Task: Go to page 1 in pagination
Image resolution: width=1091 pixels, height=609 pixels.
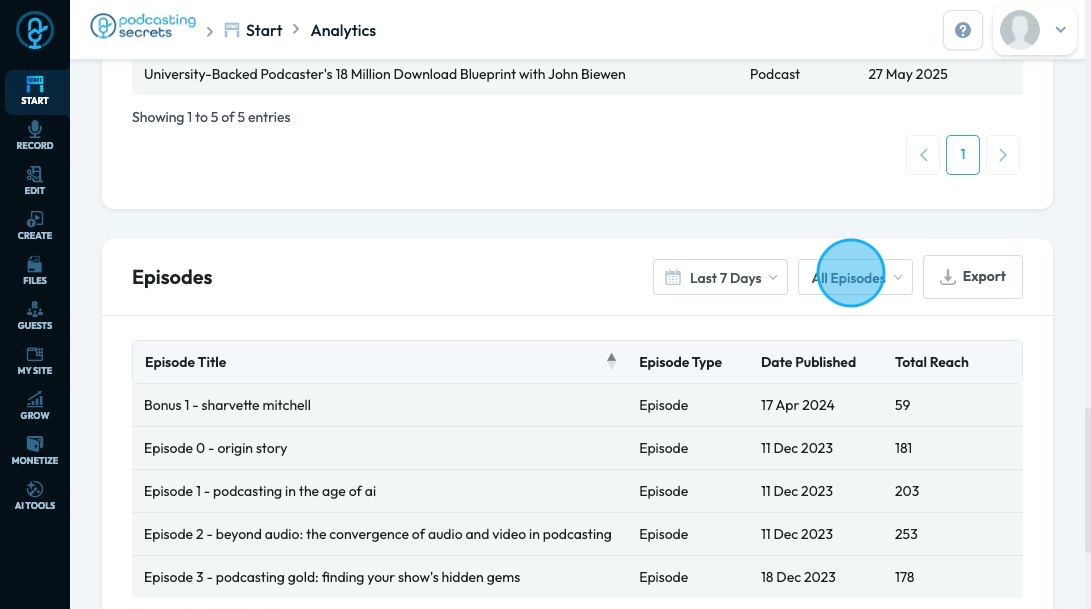Action: 963,155
